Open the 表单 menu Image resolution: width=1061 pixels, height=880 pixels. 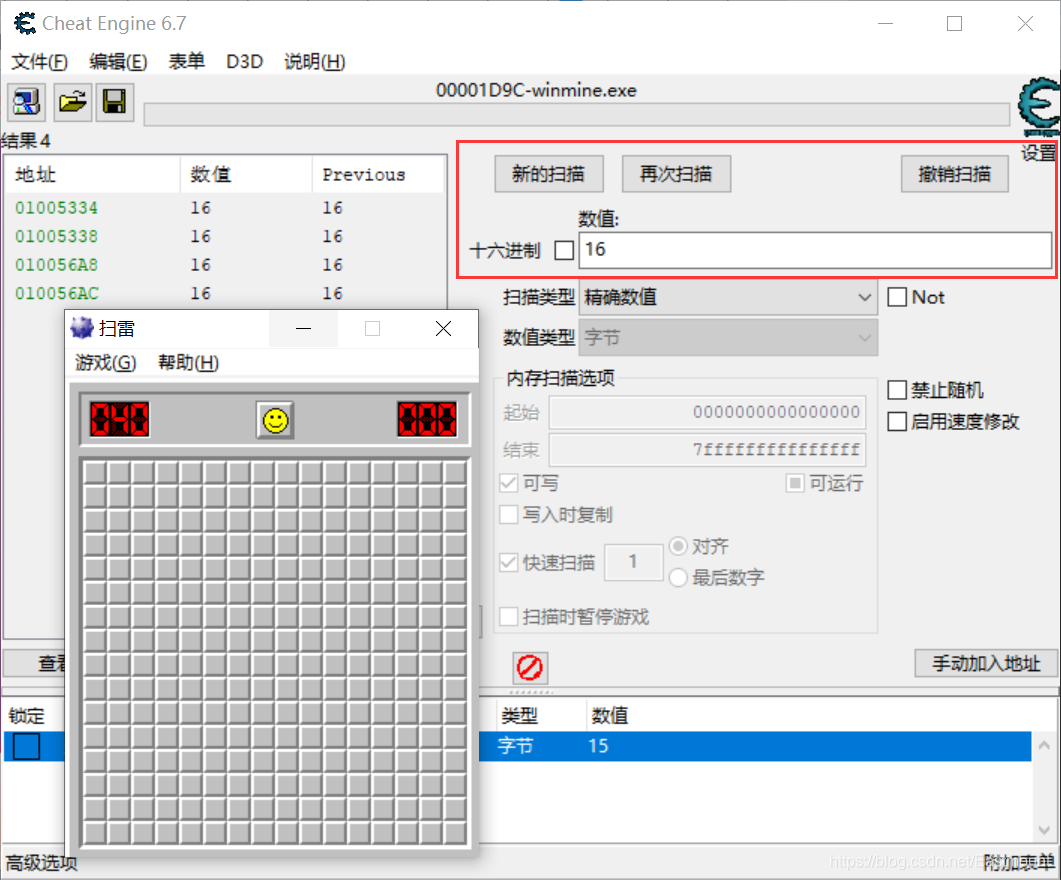pyautogui.click(x=187, y=62)
